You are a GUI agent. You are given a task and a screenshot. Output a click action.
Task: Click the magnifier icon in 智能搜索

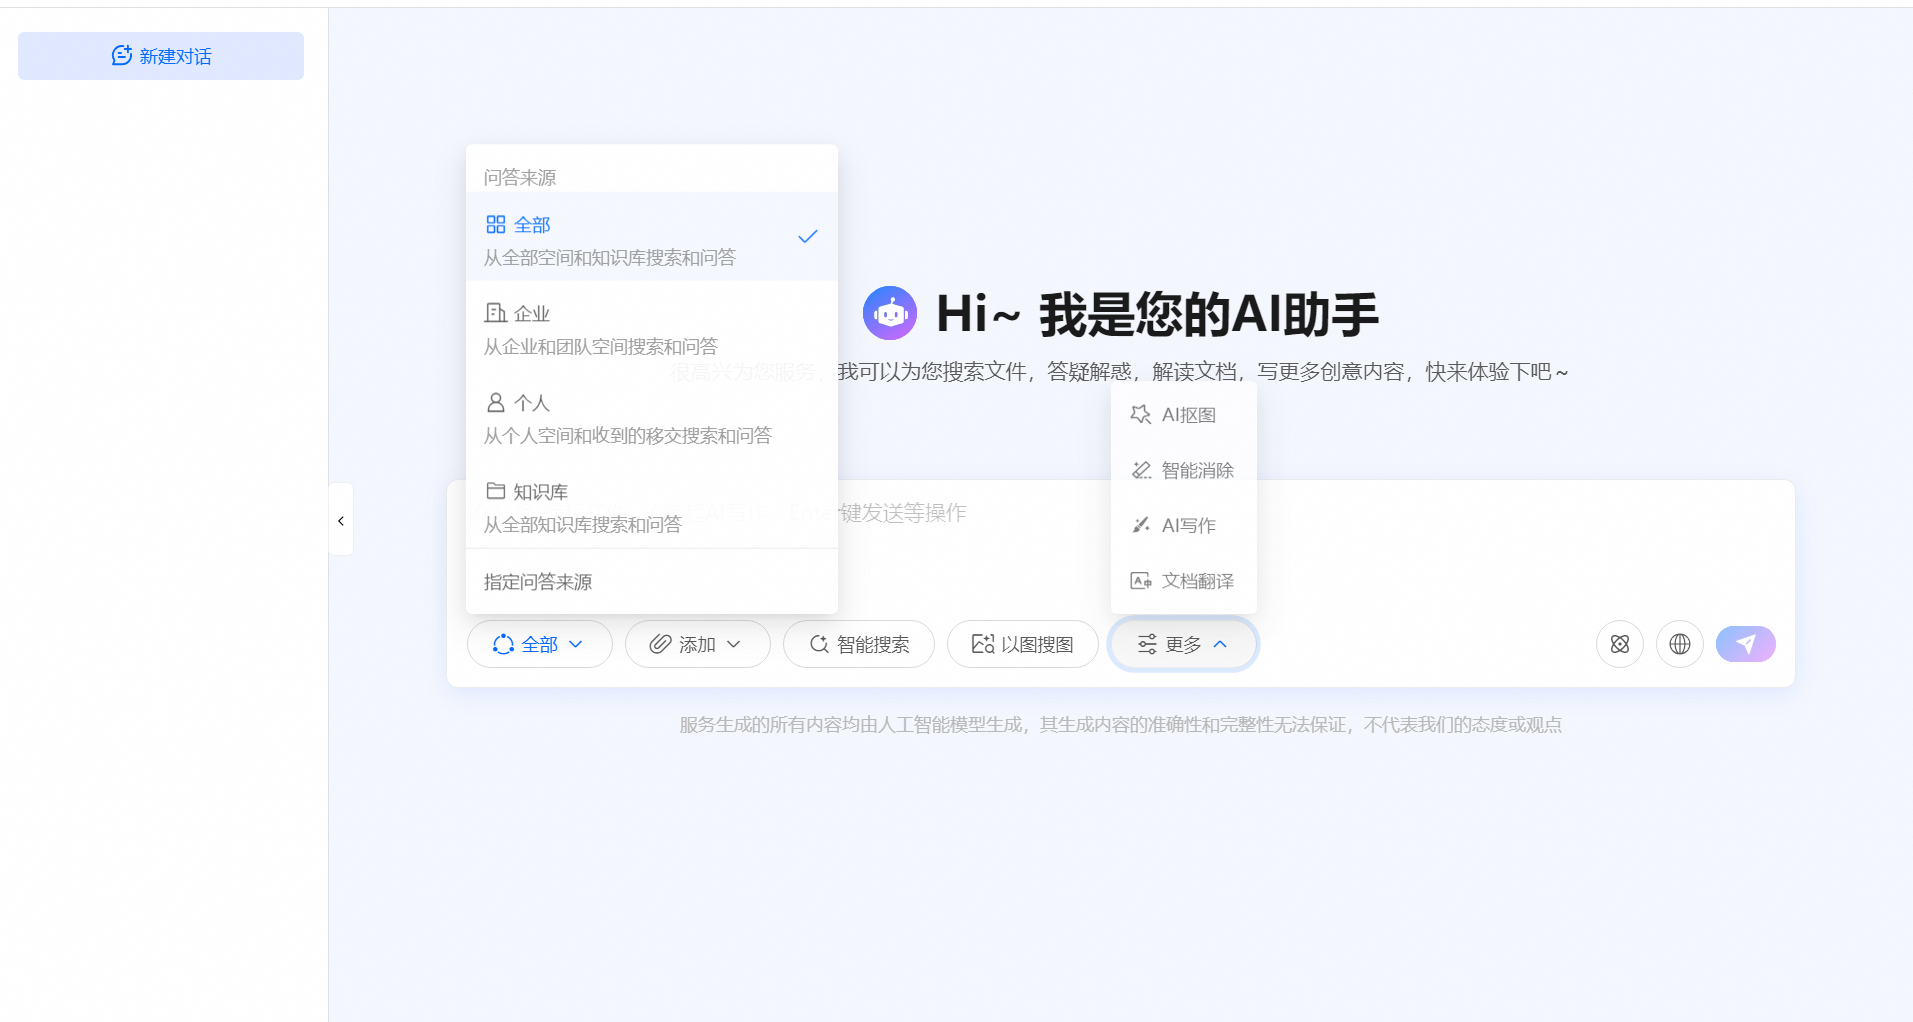pos(819,644)
